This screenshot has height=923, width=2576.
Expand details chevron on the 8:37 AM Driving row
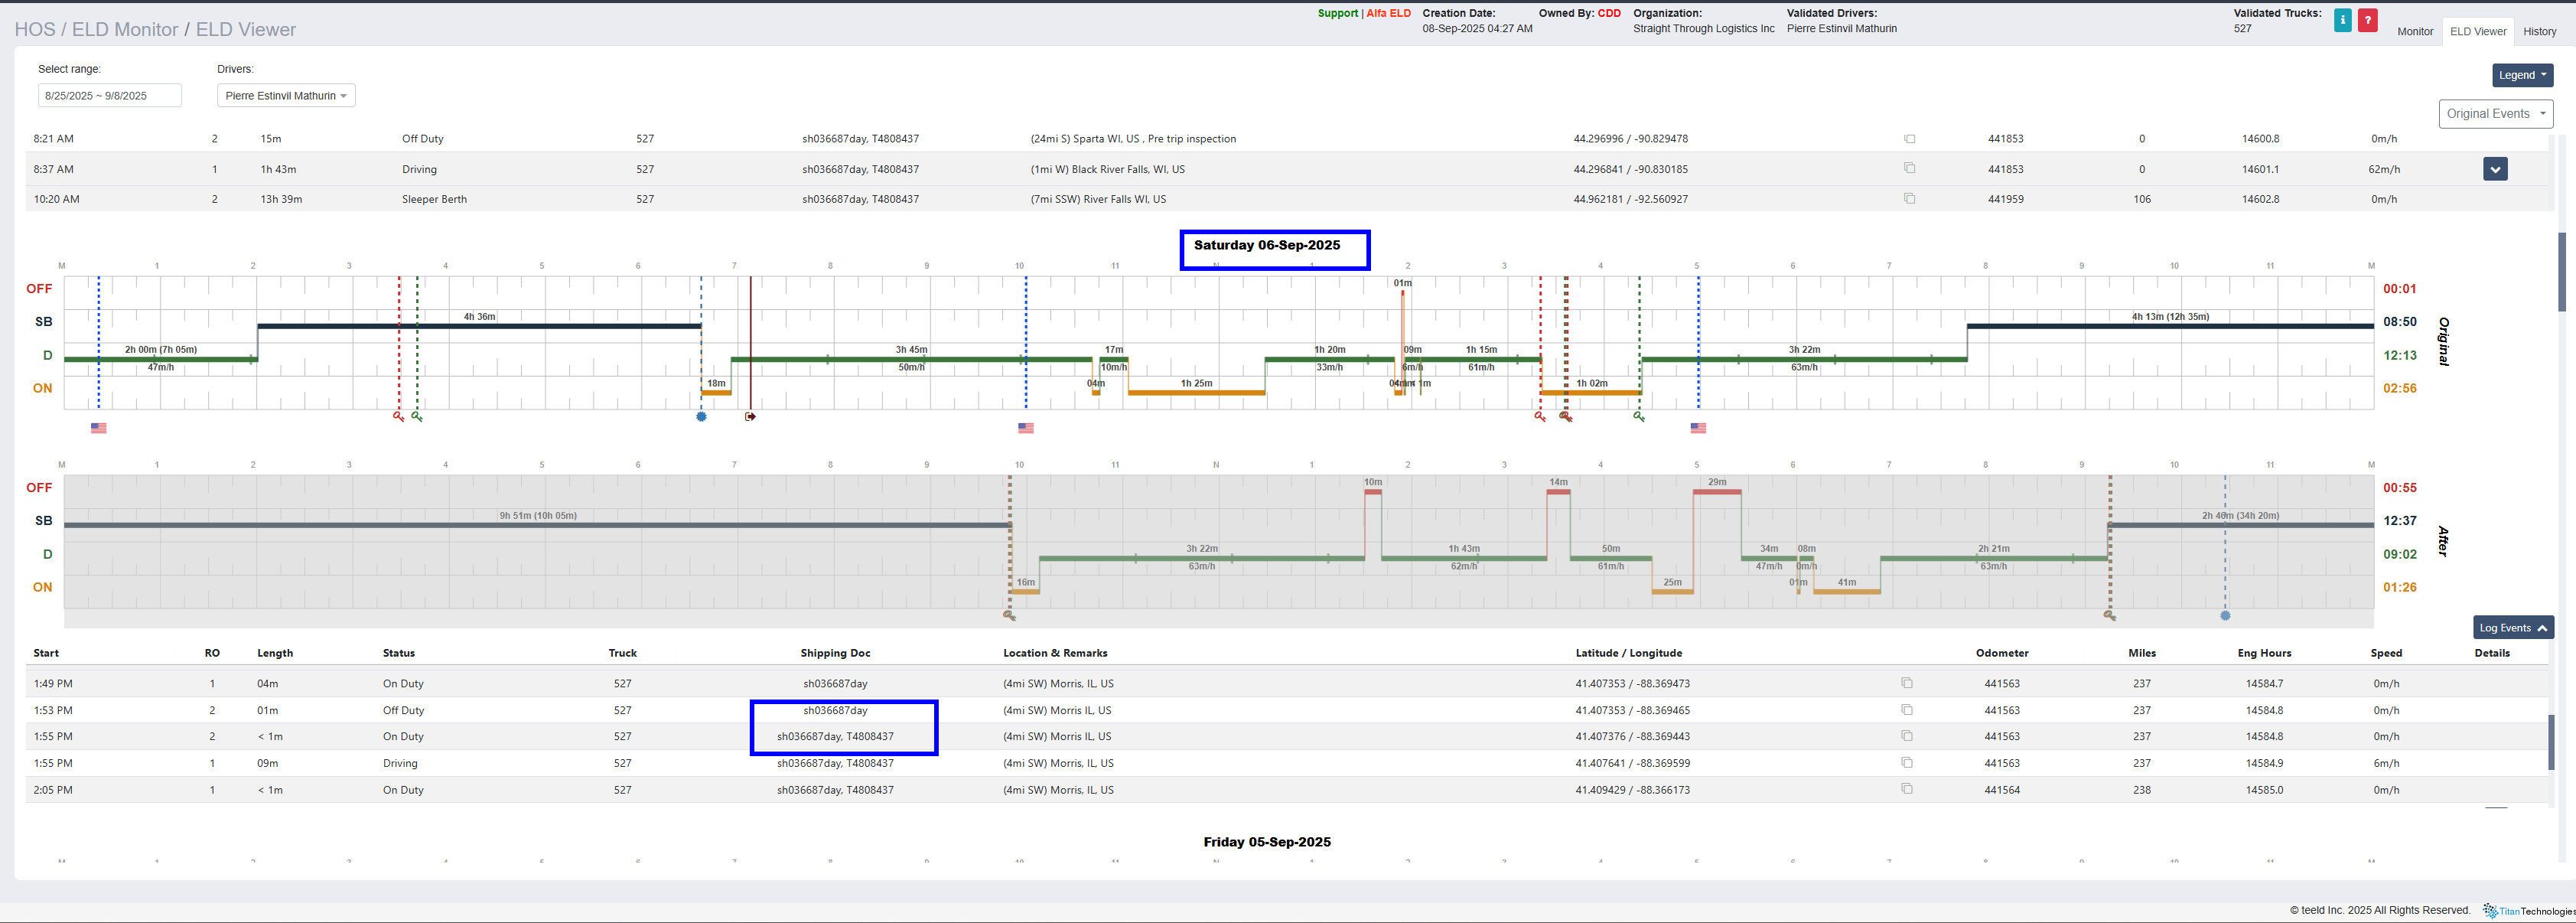[x=2495, y=169]
